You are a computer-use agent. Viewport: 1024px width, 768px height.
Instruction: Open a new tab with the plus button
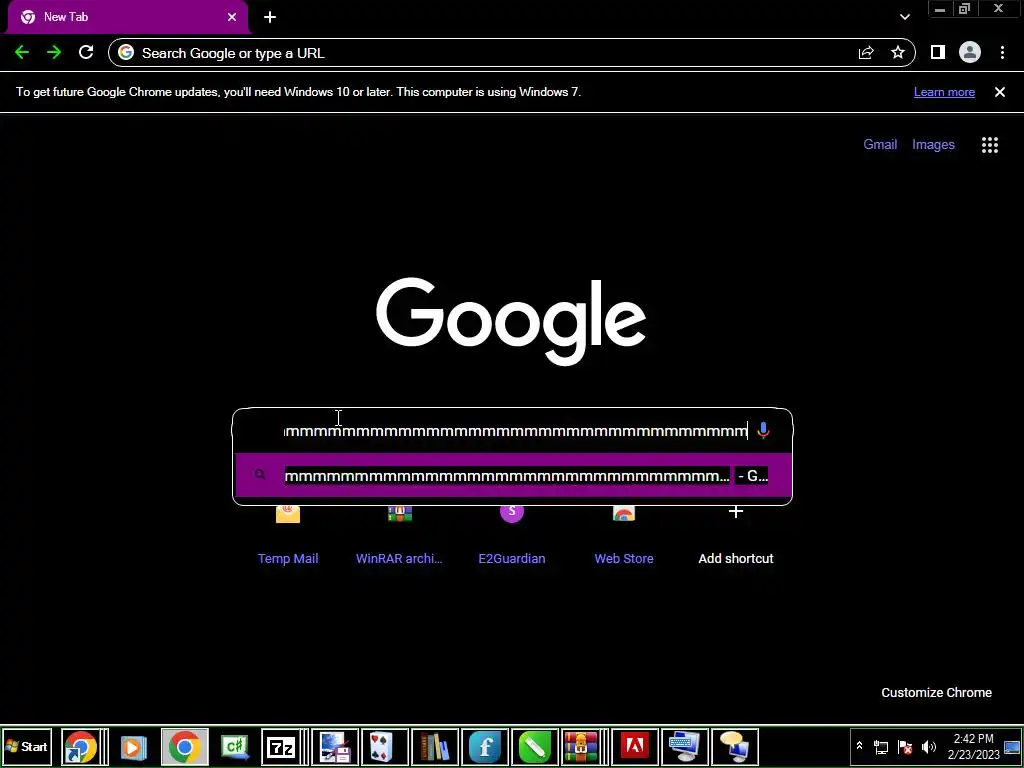pos(270,17)
